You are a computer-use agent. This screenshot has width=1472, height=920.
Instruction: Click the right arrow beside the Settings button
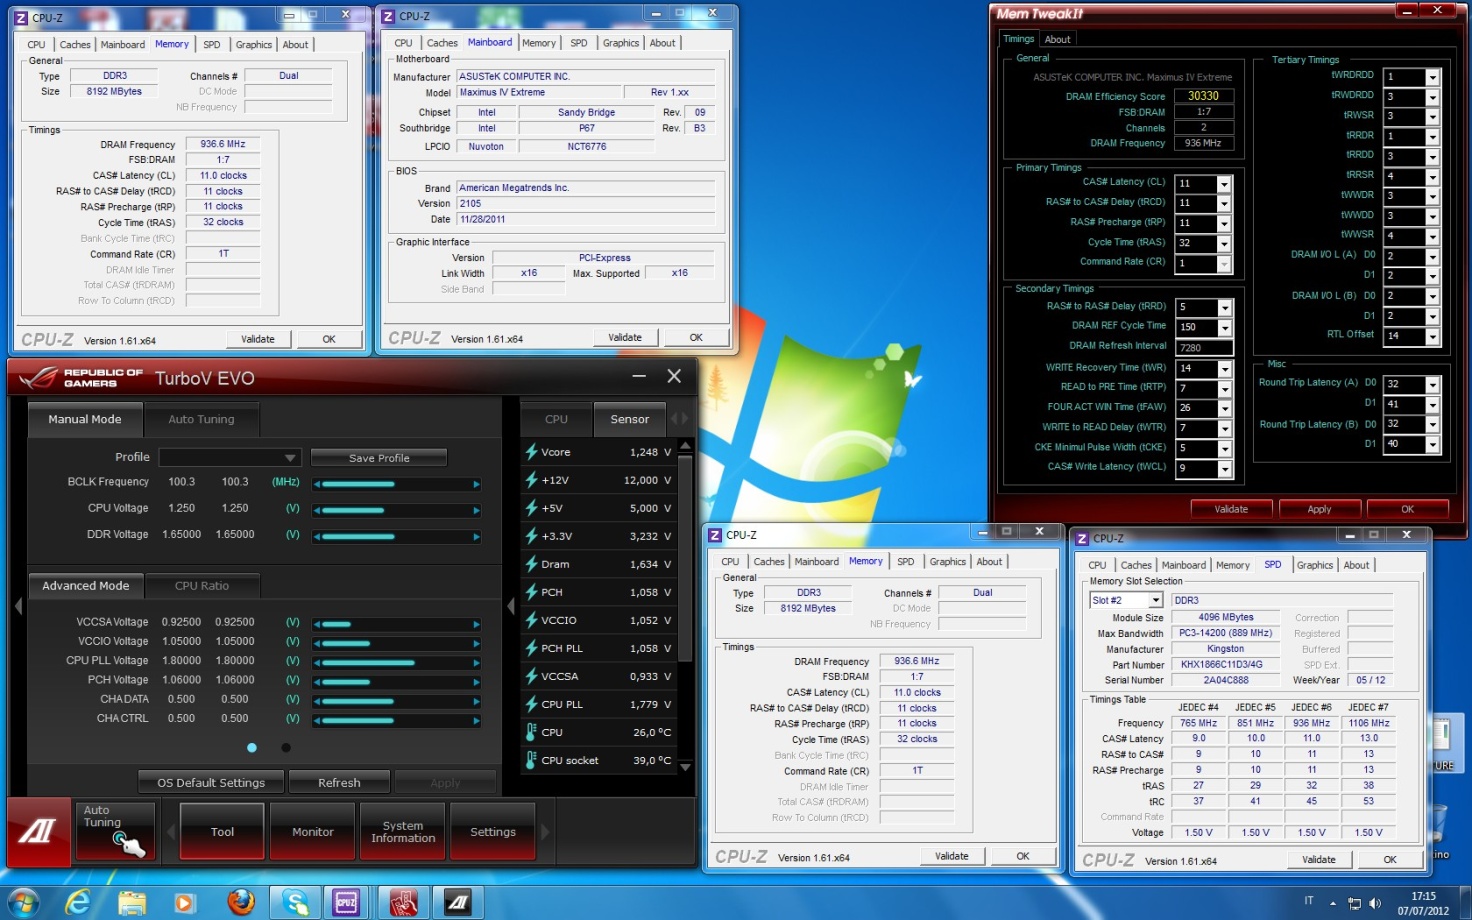tap(545, 831)
